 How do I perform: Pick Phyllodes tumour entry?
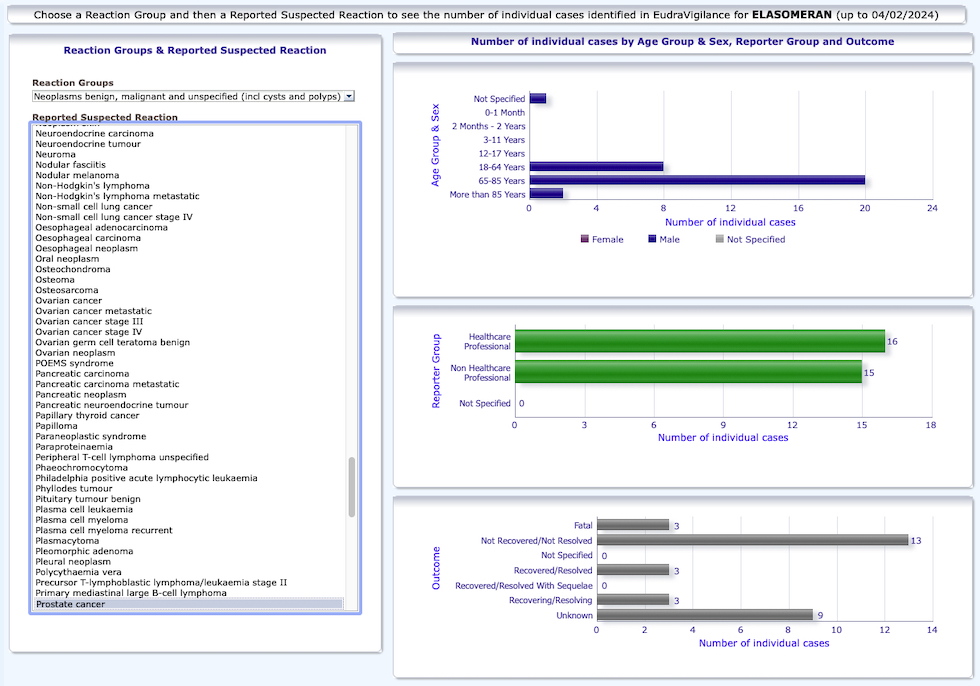[74, 489]
